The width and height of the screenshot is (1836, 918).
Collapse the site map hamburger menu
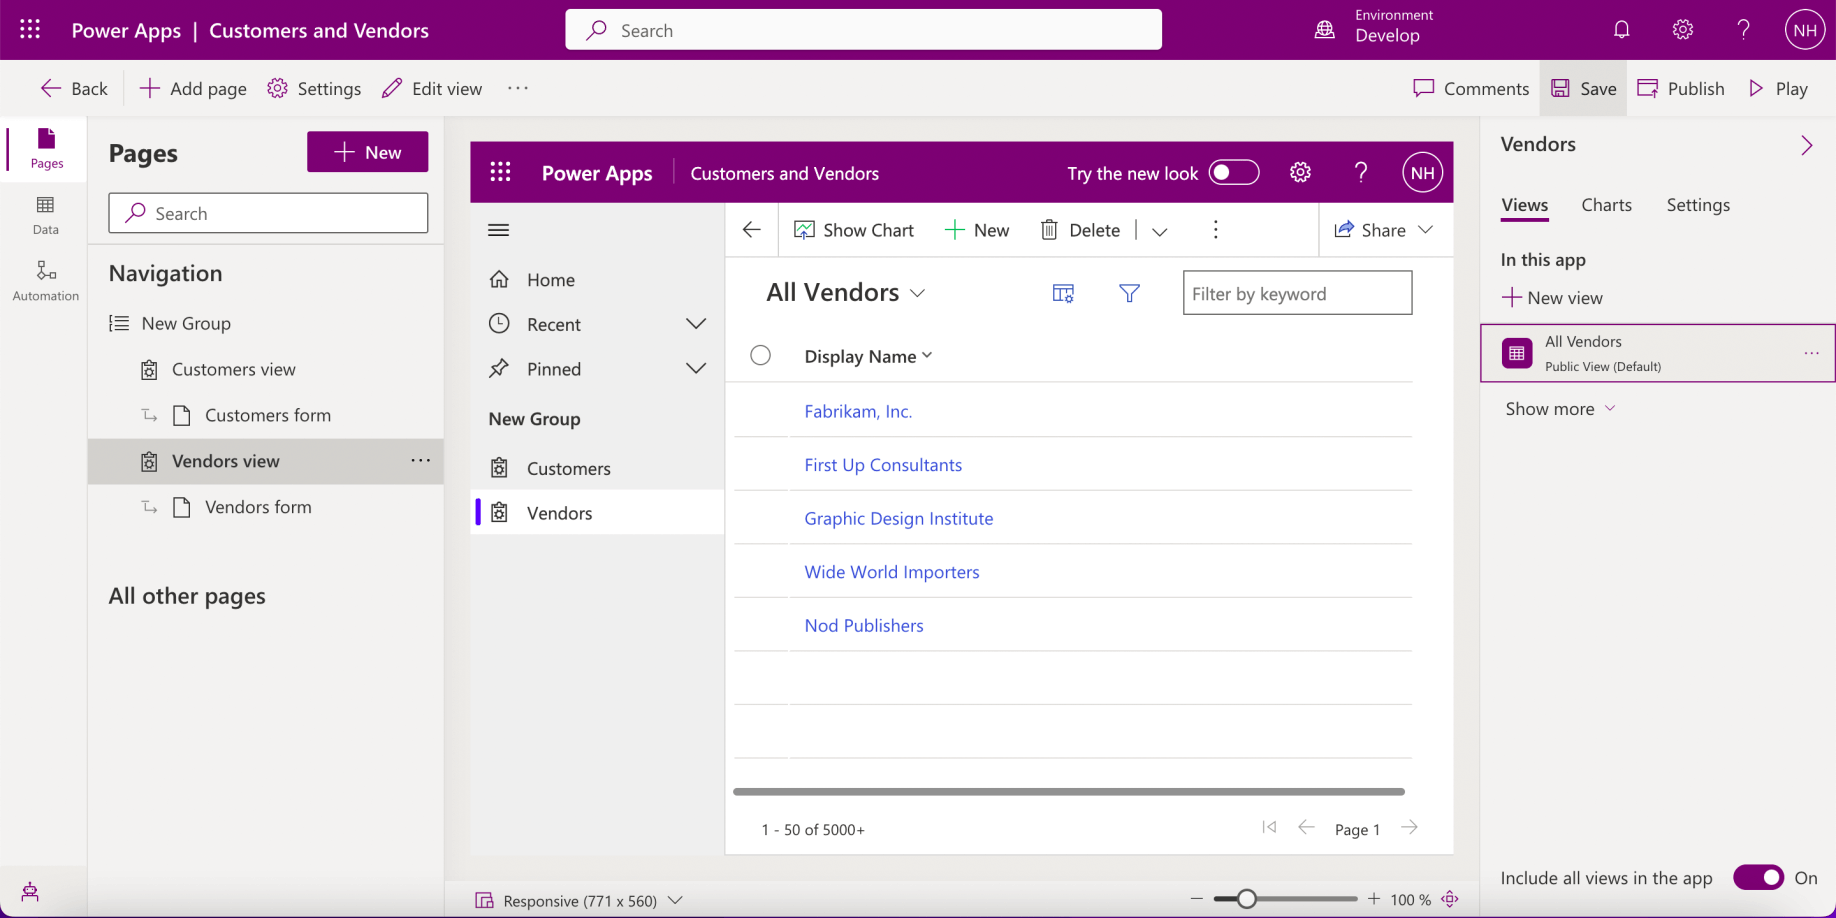[498, 230]
